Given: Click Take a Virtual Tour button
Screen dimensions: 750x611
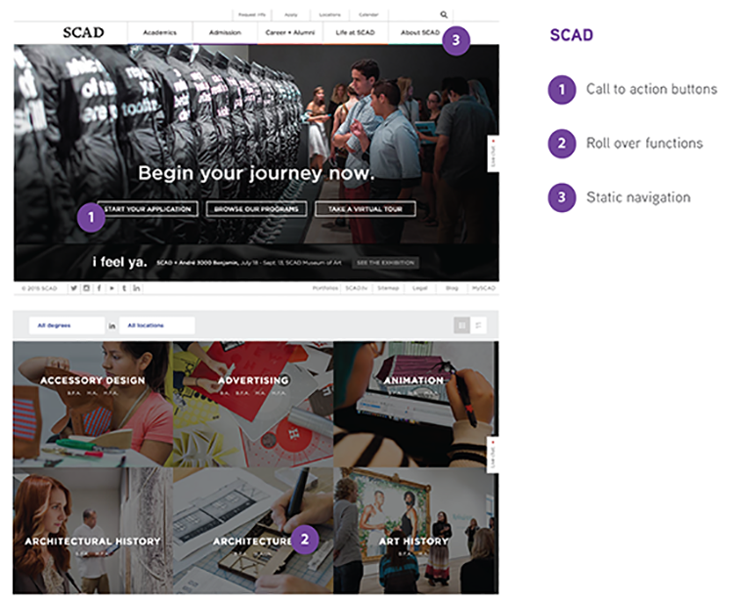Looking at the screenshot, I should (365, 209).
